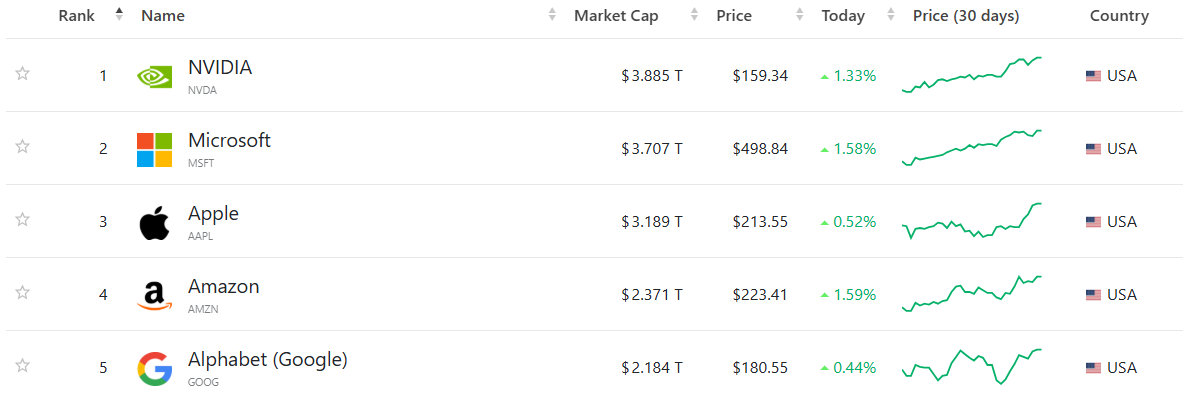
Task: Open the Microsoft company link
Action: 229,140
